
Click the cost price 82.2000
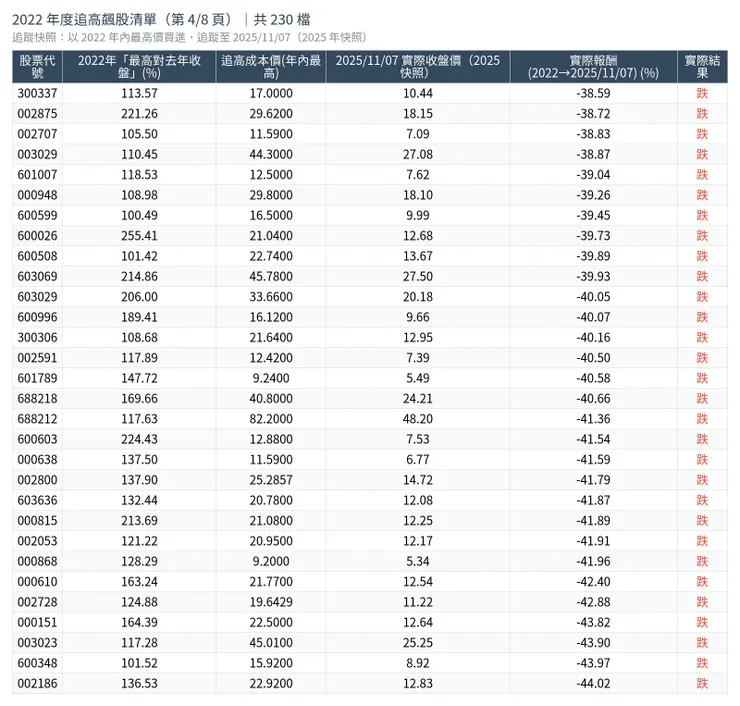(x=271, y=419)
